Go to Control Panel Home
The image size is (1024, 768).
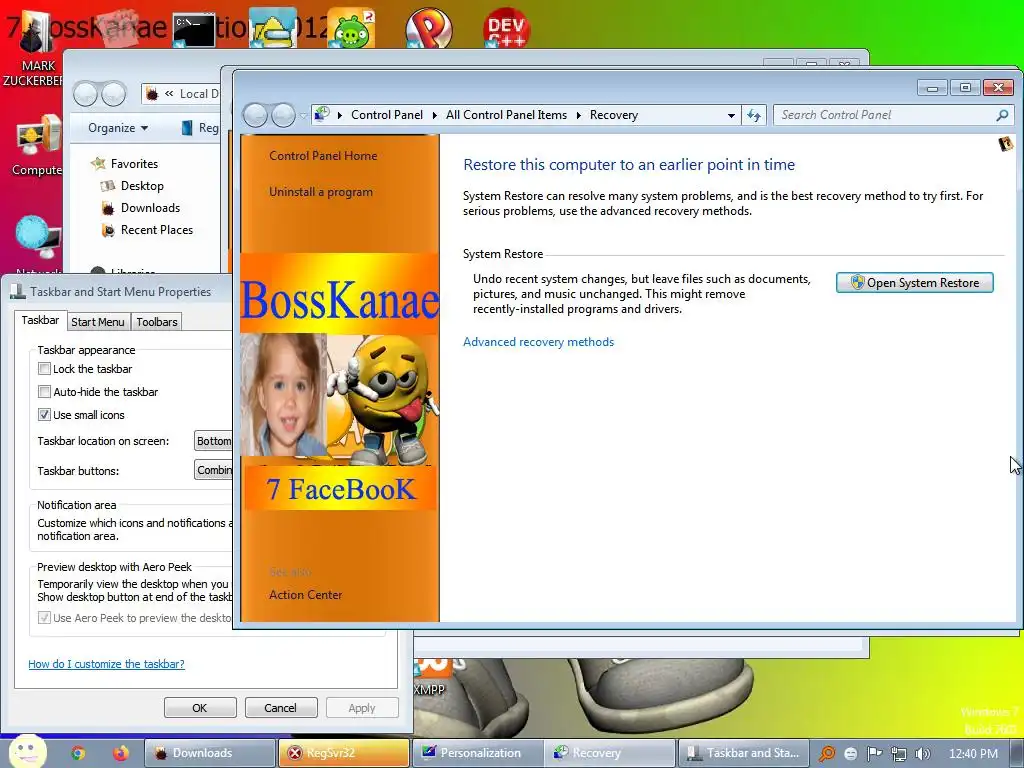coord(323,156)
